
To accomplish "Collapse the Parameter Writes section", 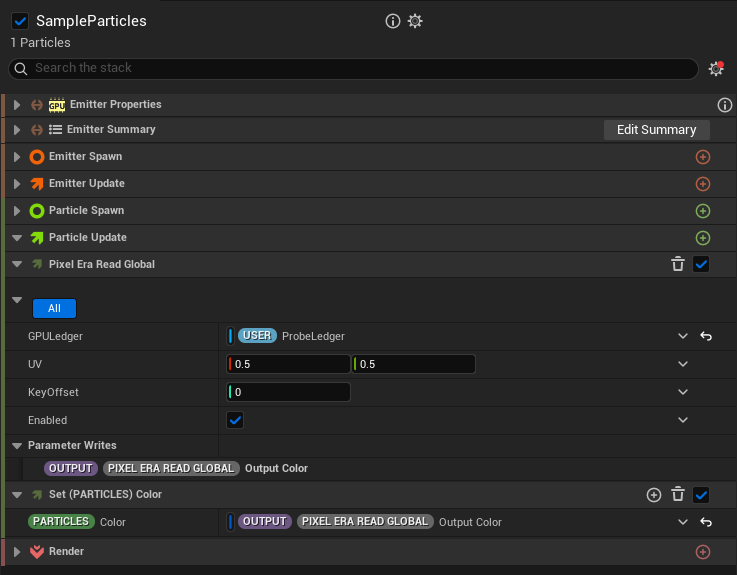I will [x=17, y=446].
